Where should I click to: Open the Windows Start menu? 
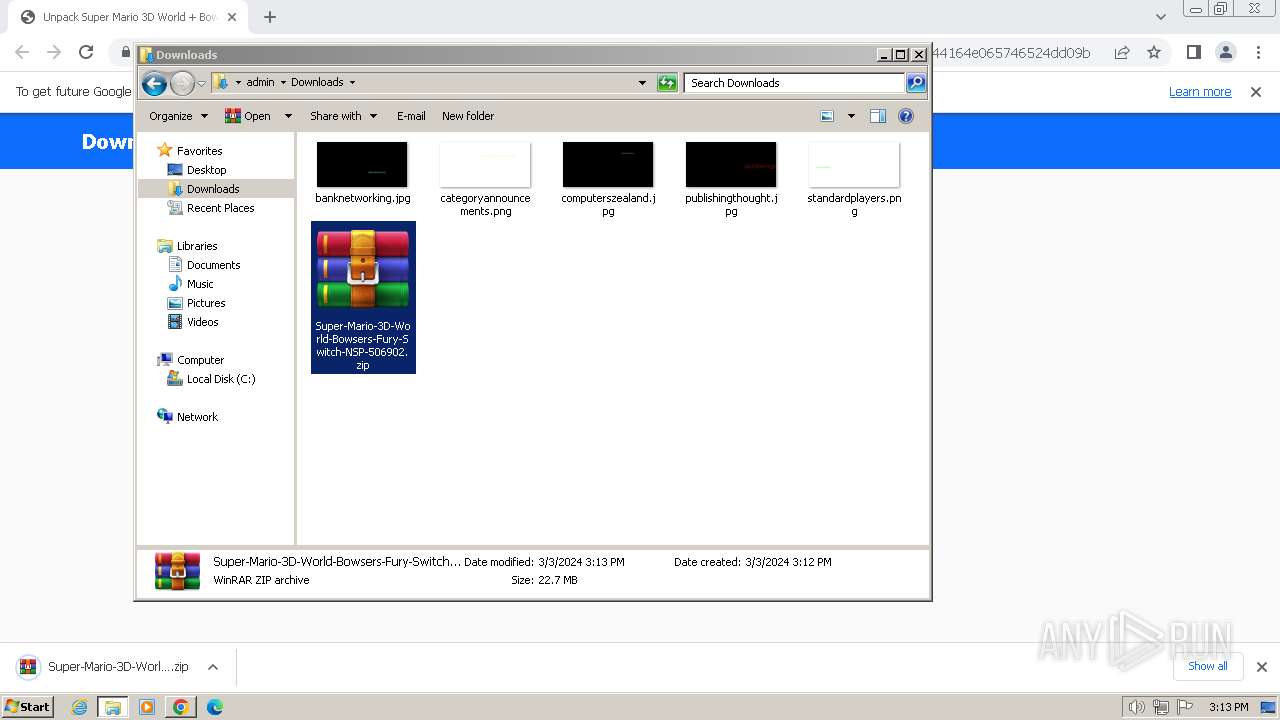point(28,707)
